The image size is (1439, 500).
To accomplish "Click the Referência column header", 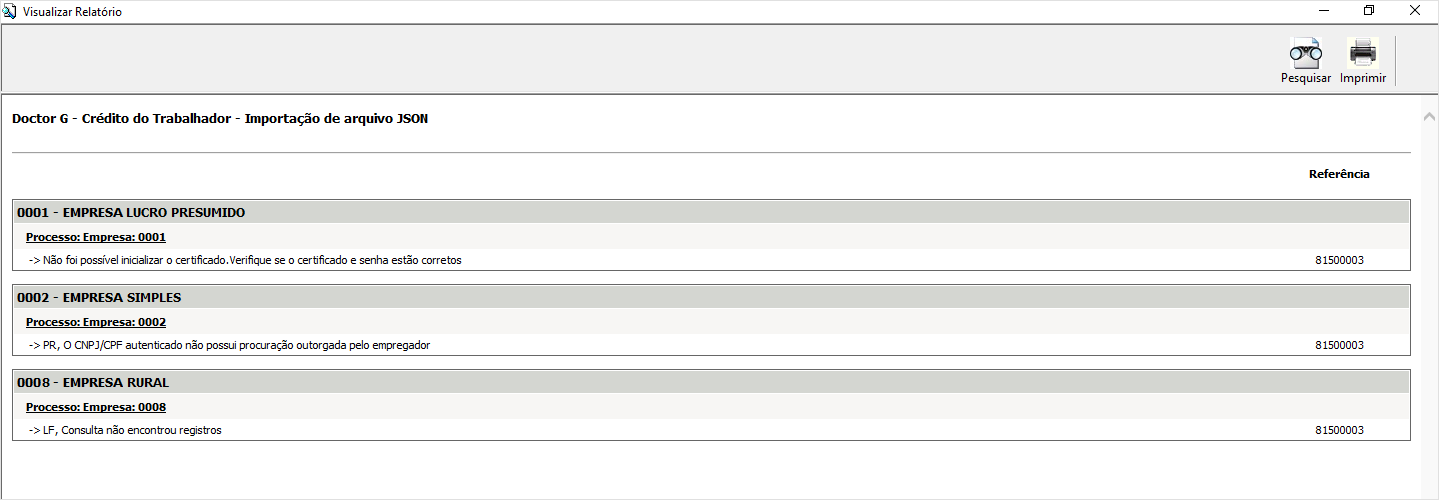I will click(x=1339, y=174).
